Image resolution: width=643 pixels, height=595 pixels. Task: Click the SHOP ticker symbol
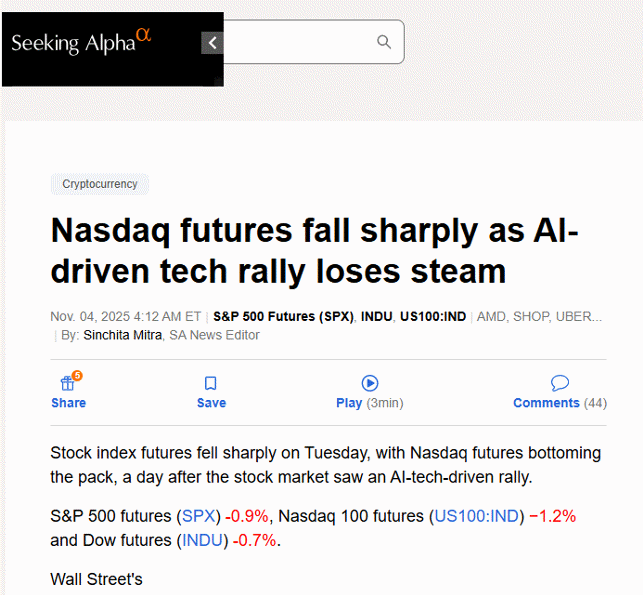[532, 316]
